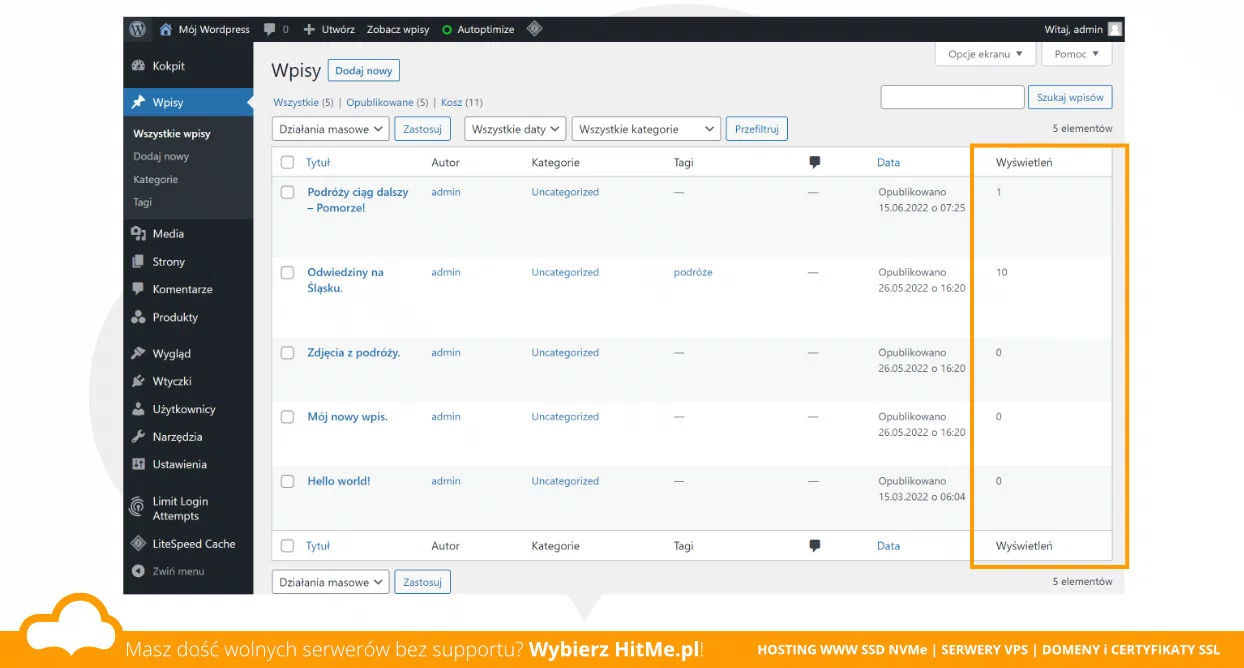Viewport: 1244px width, 668px height.
Task: Click Szukaj wpisów button
Action: click(1070, 97)
